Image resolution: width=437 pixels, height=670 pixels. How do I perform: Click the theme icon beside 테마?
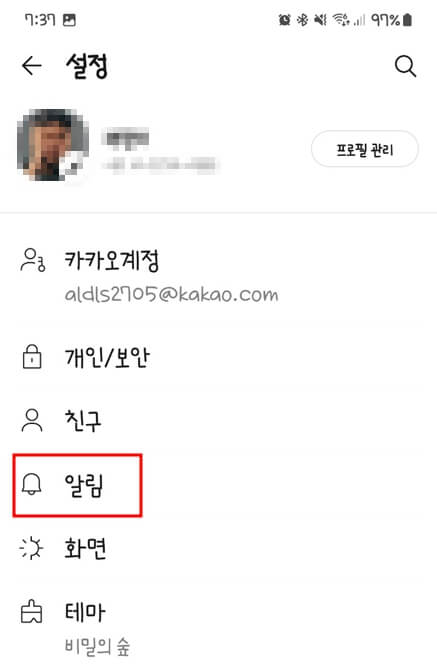(x=32, y=612)
